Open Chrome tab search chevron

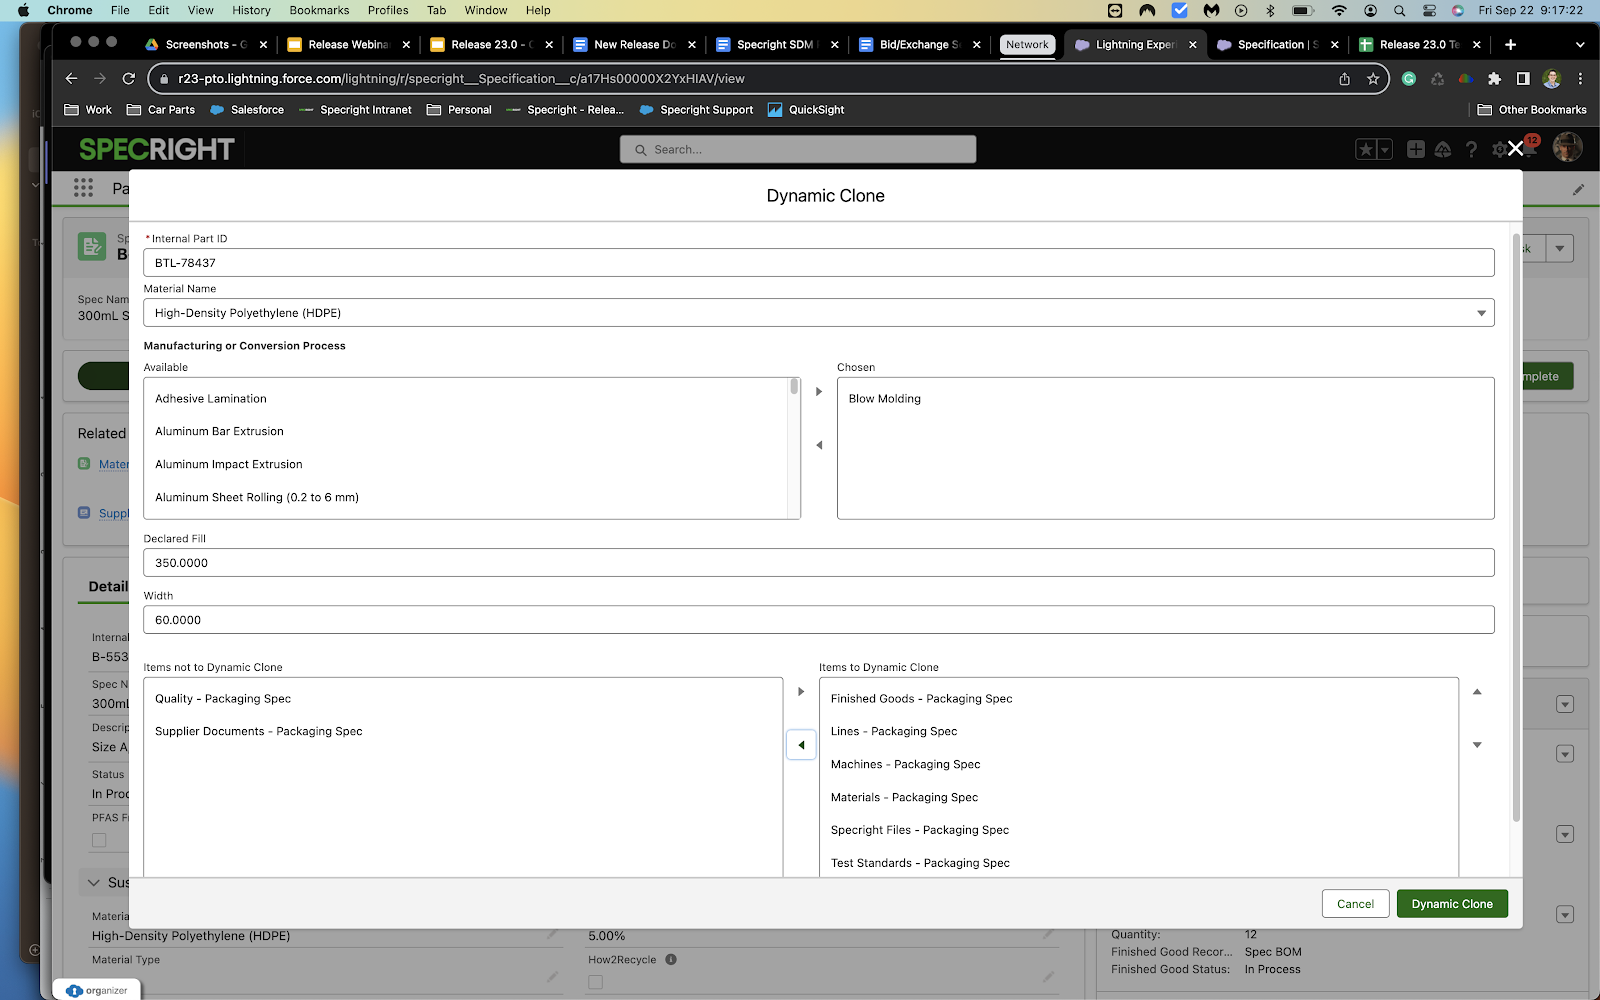click(1580, 44)
